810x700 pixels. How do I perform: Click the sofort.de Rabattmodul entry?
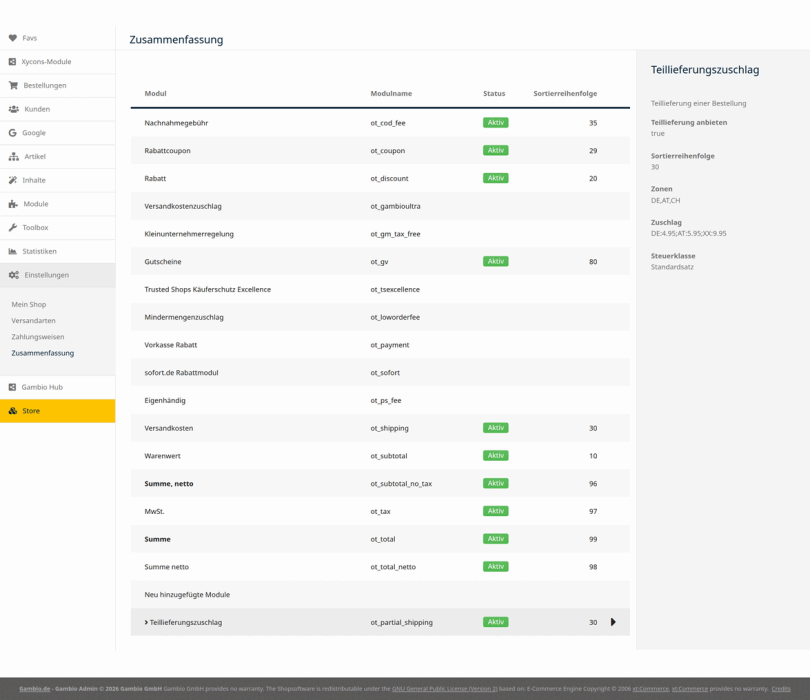point(181,372)
